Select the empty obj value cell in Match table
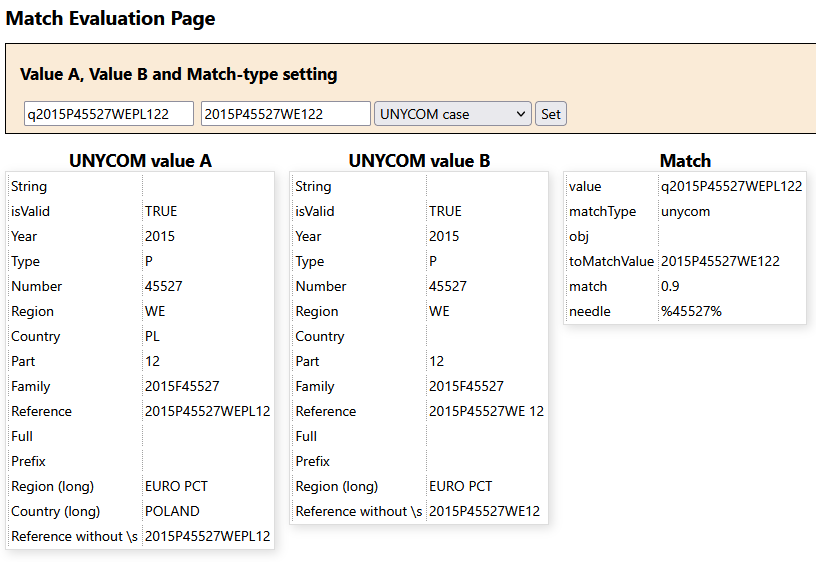Screen dimensions: 816x562 click(730, 236)
